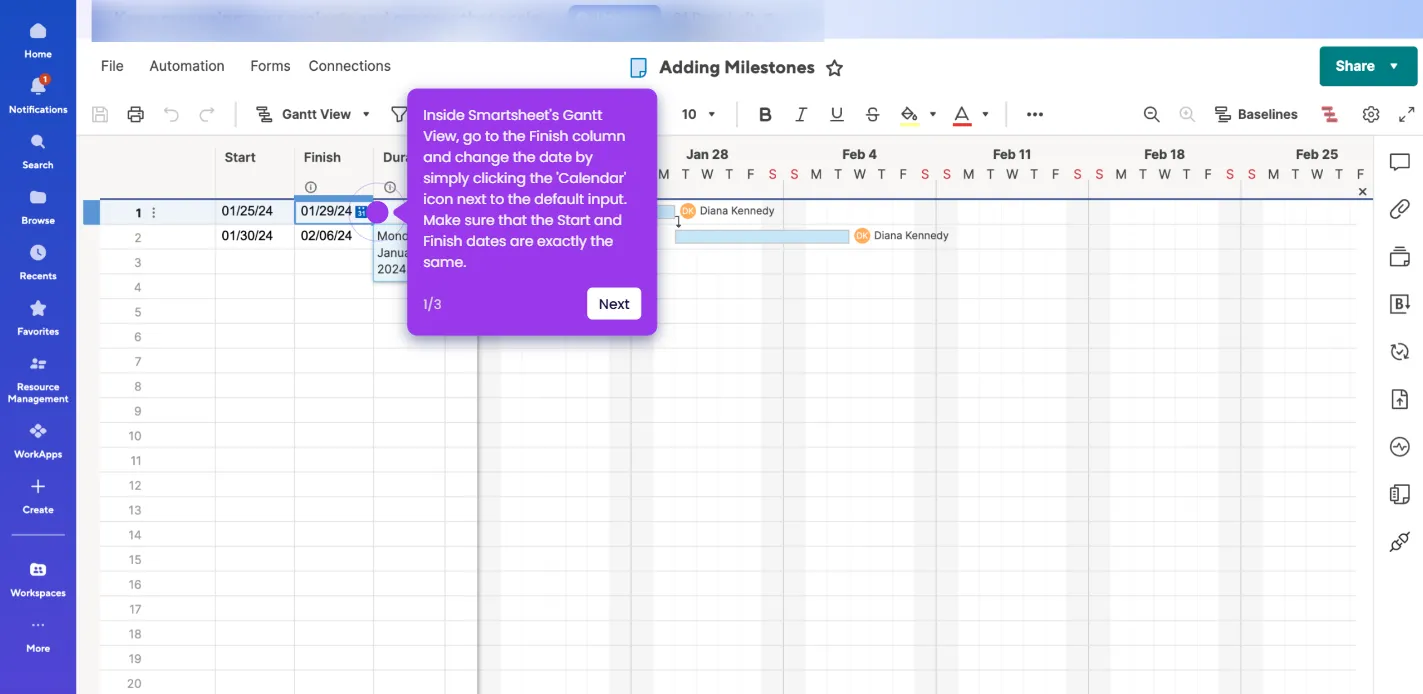This screenshot has width=1423, height=694.
Task: Toggle Italic formatting
Action: 801,114
